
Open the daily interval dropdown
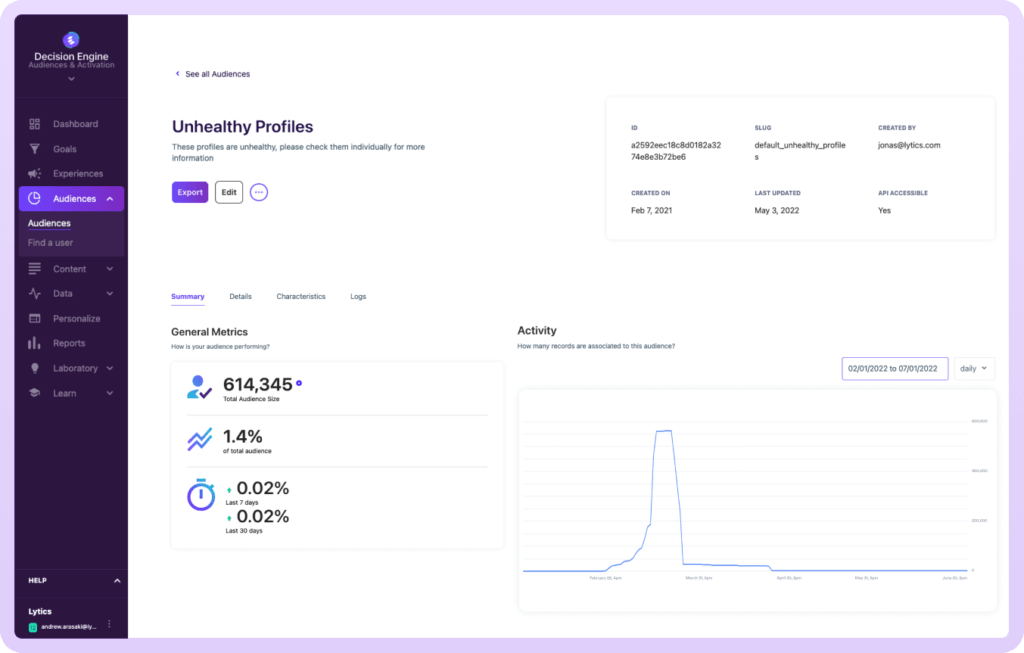(x=974, y=368)
